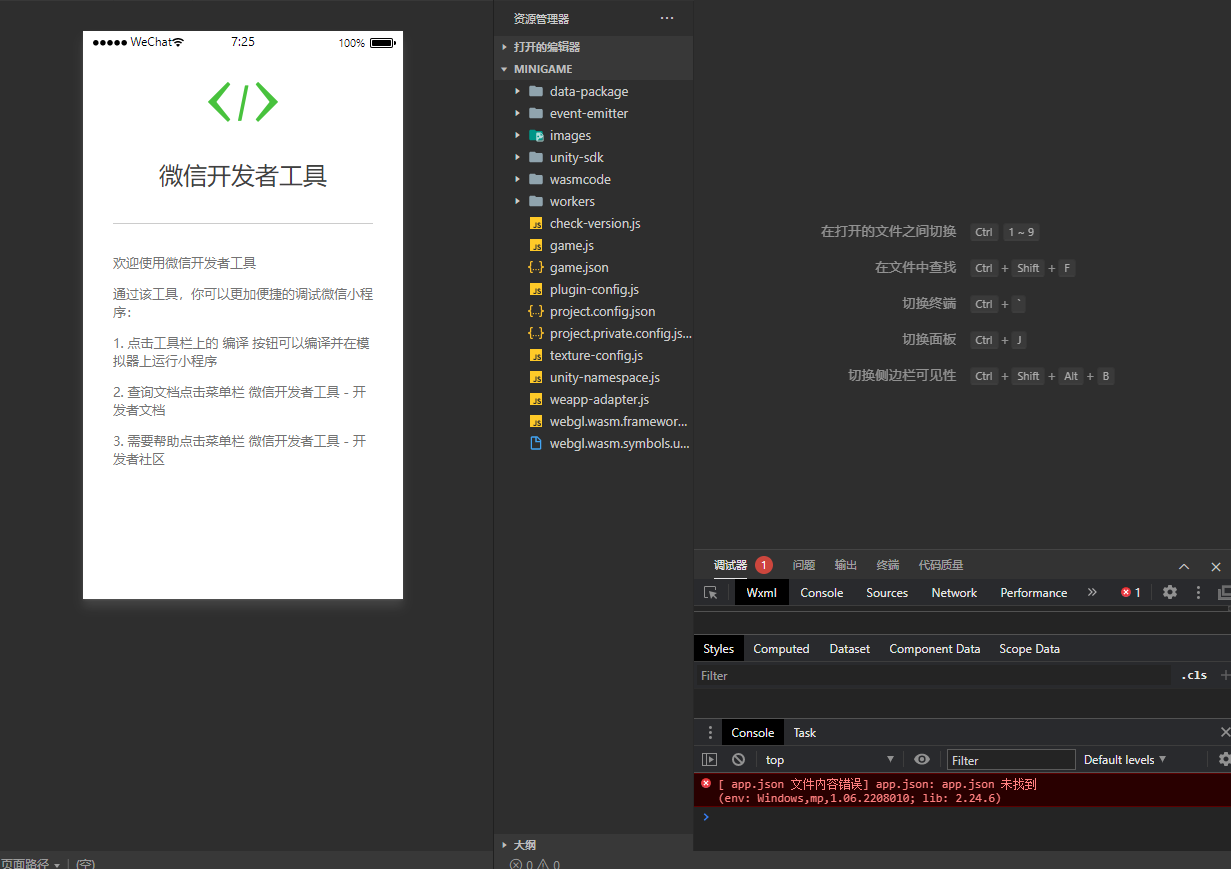This screenshot has height=869, width=1231.
Task: Open the devtools vertical three-dot menu
Action: (1198, 593)
